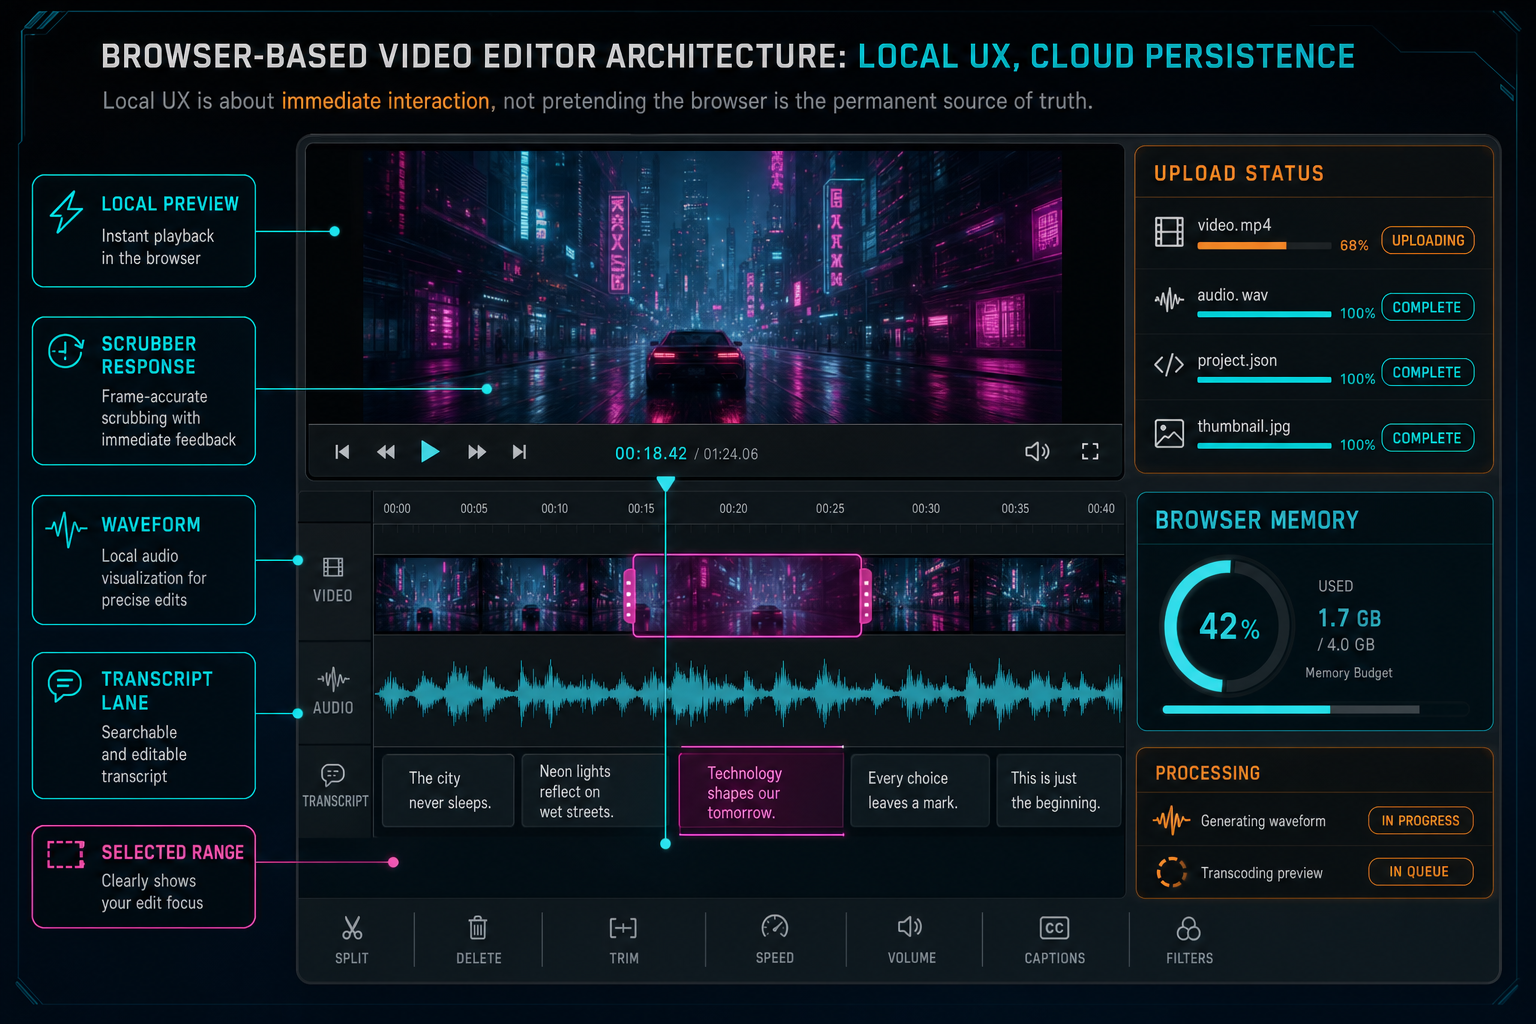
Task: Click the 42% memory usage ring
Action: tap(1229, 627)
